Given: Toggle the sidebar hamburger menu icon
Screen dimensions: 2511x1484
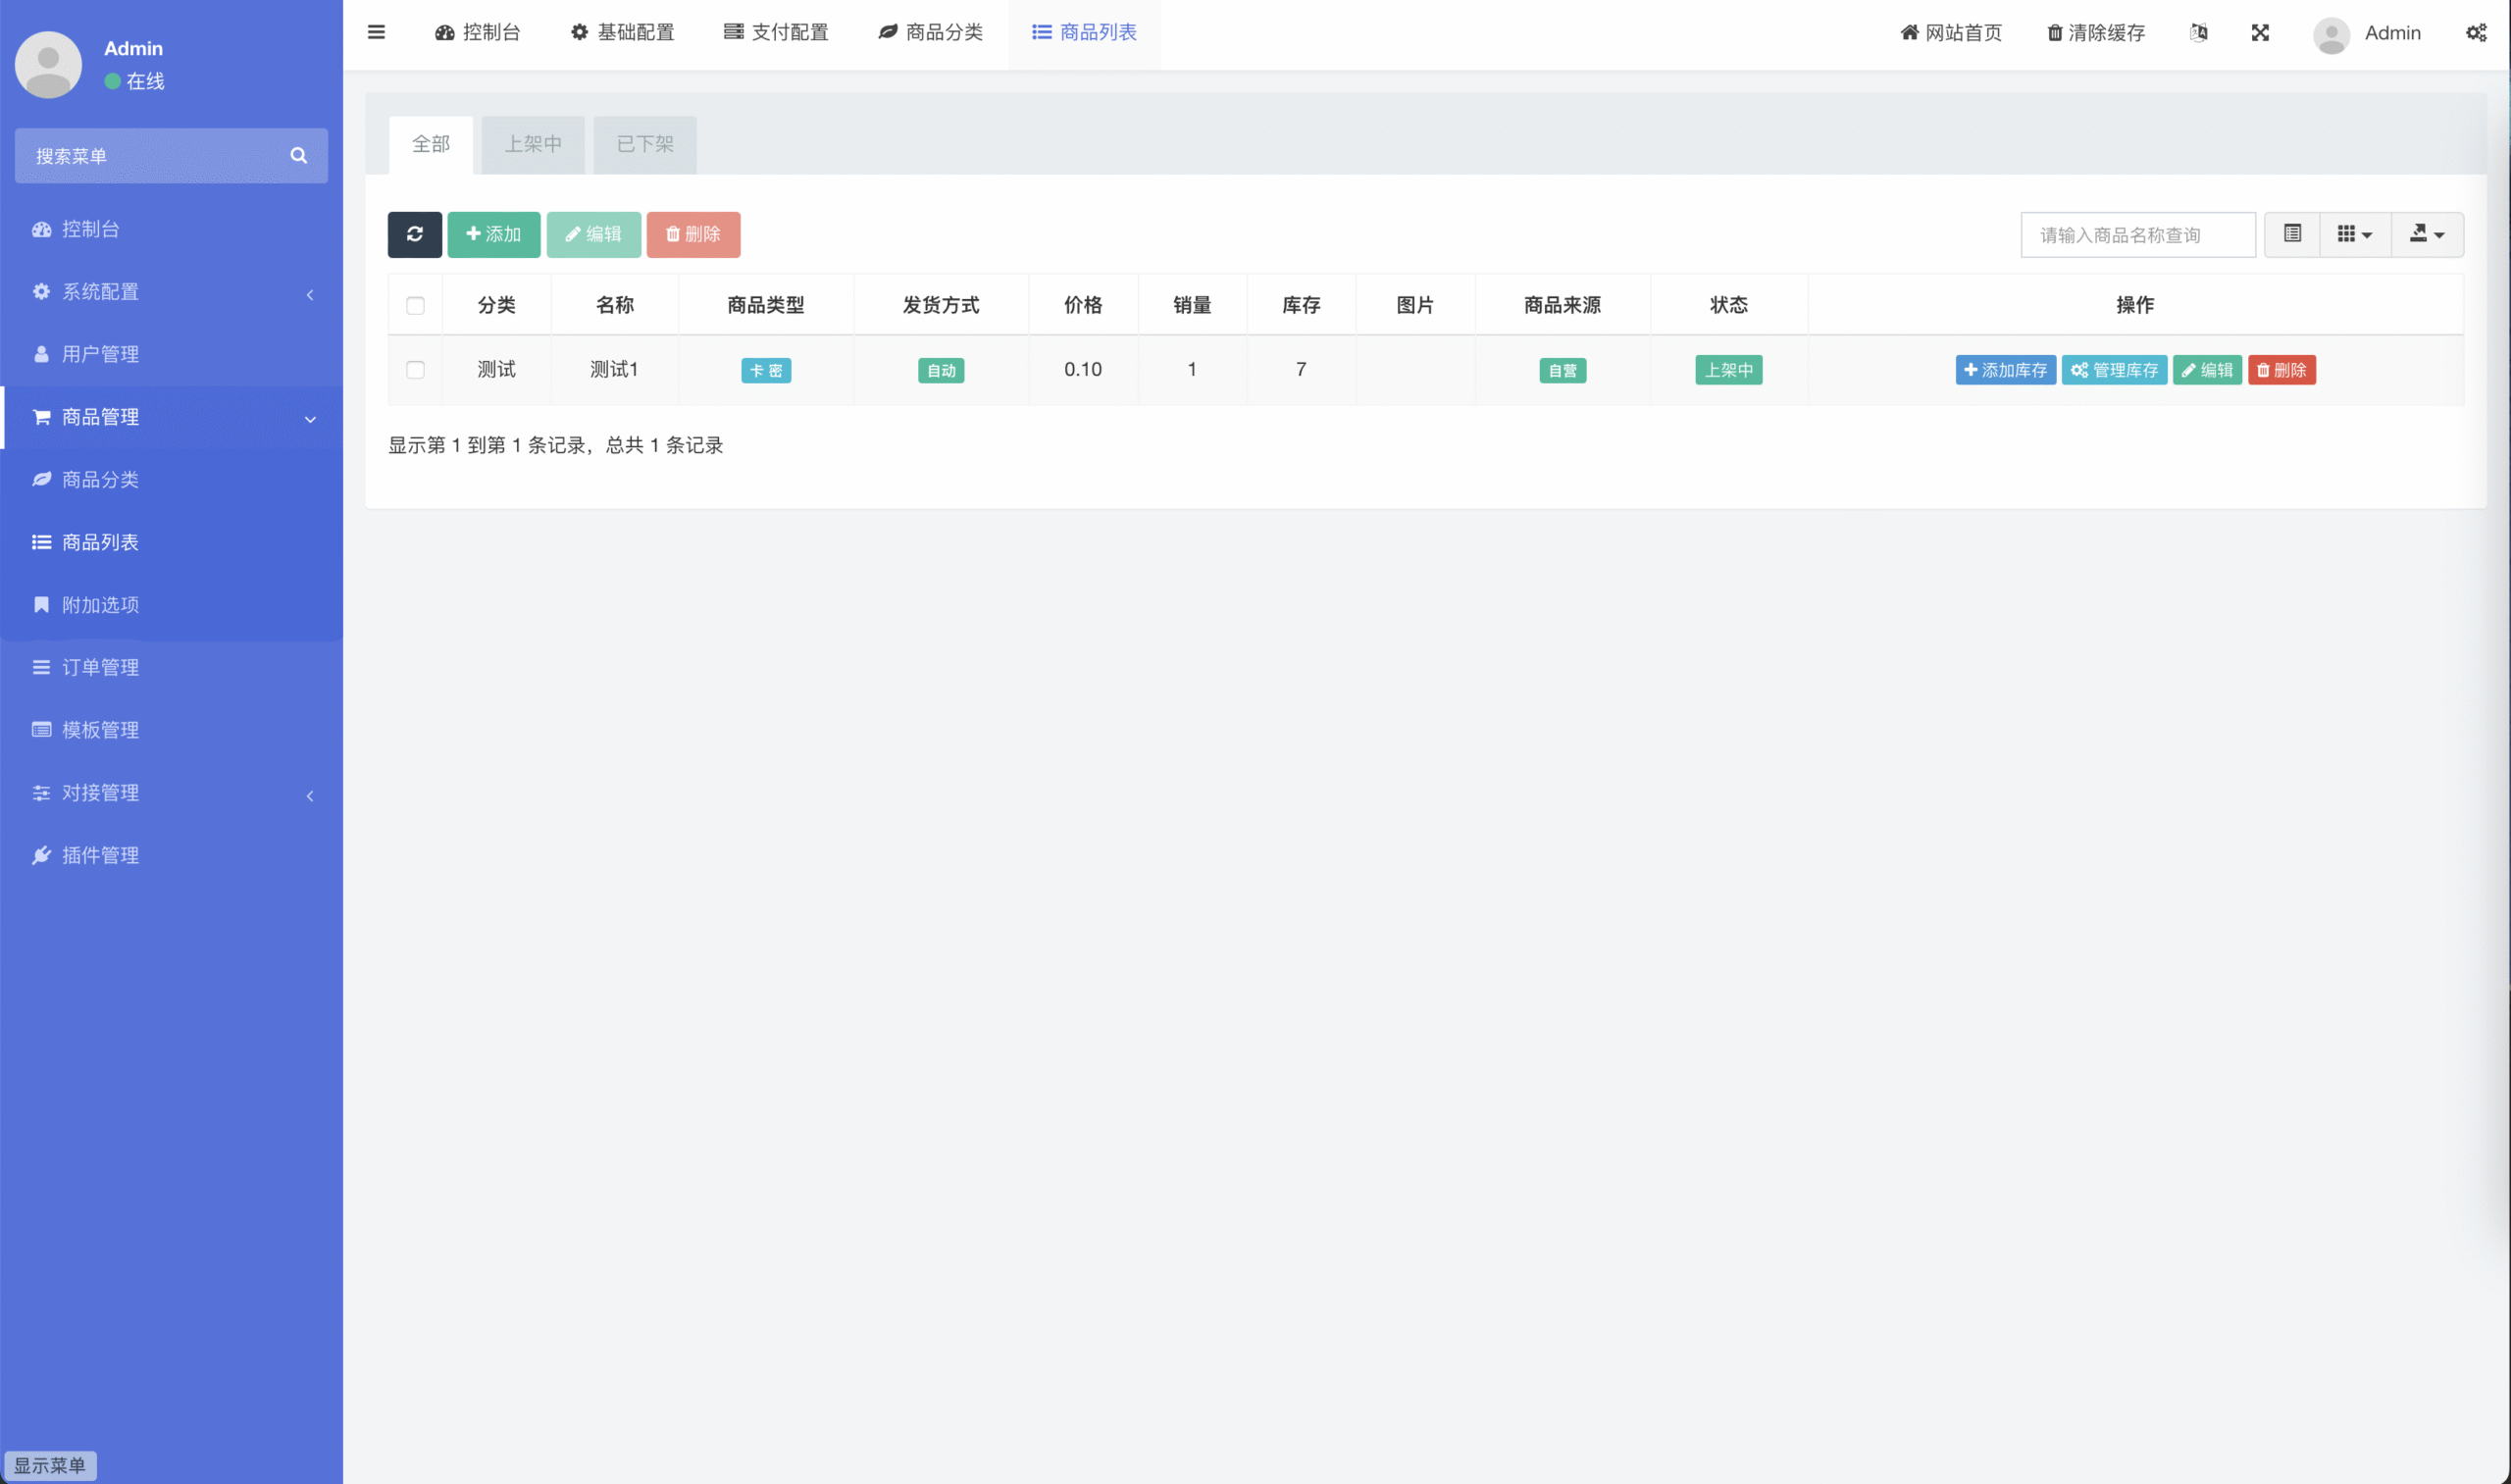Looking at the screenshot, I should pos(376,32).
